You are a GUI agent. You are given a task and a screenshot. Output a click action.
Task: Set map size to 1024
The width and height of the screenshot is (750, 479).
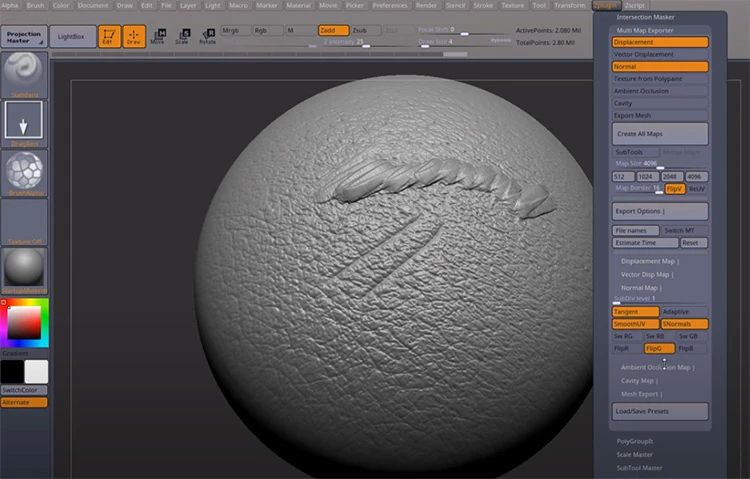click(x=648, y=177)
